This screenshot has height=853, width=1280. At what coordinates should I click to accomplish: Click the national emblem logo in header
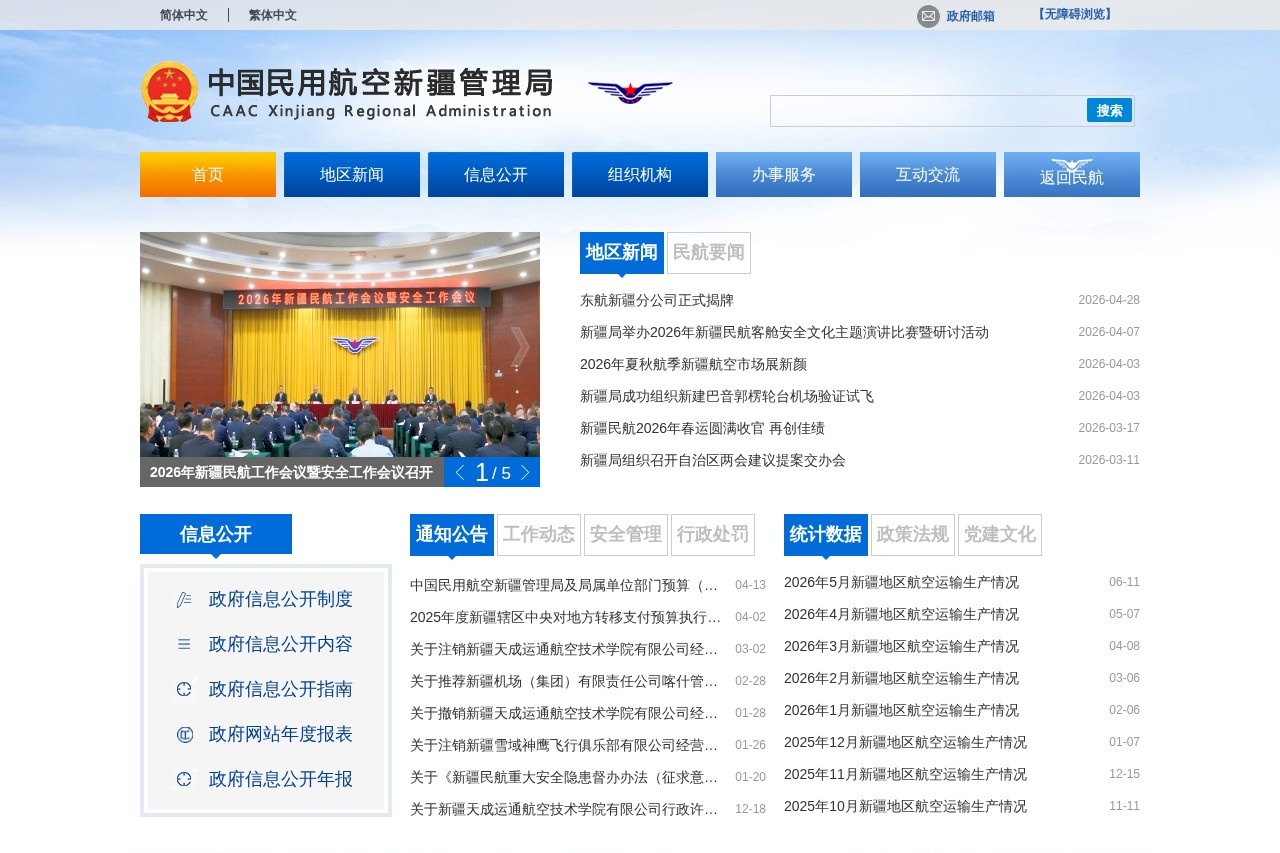tap(169, 92)
